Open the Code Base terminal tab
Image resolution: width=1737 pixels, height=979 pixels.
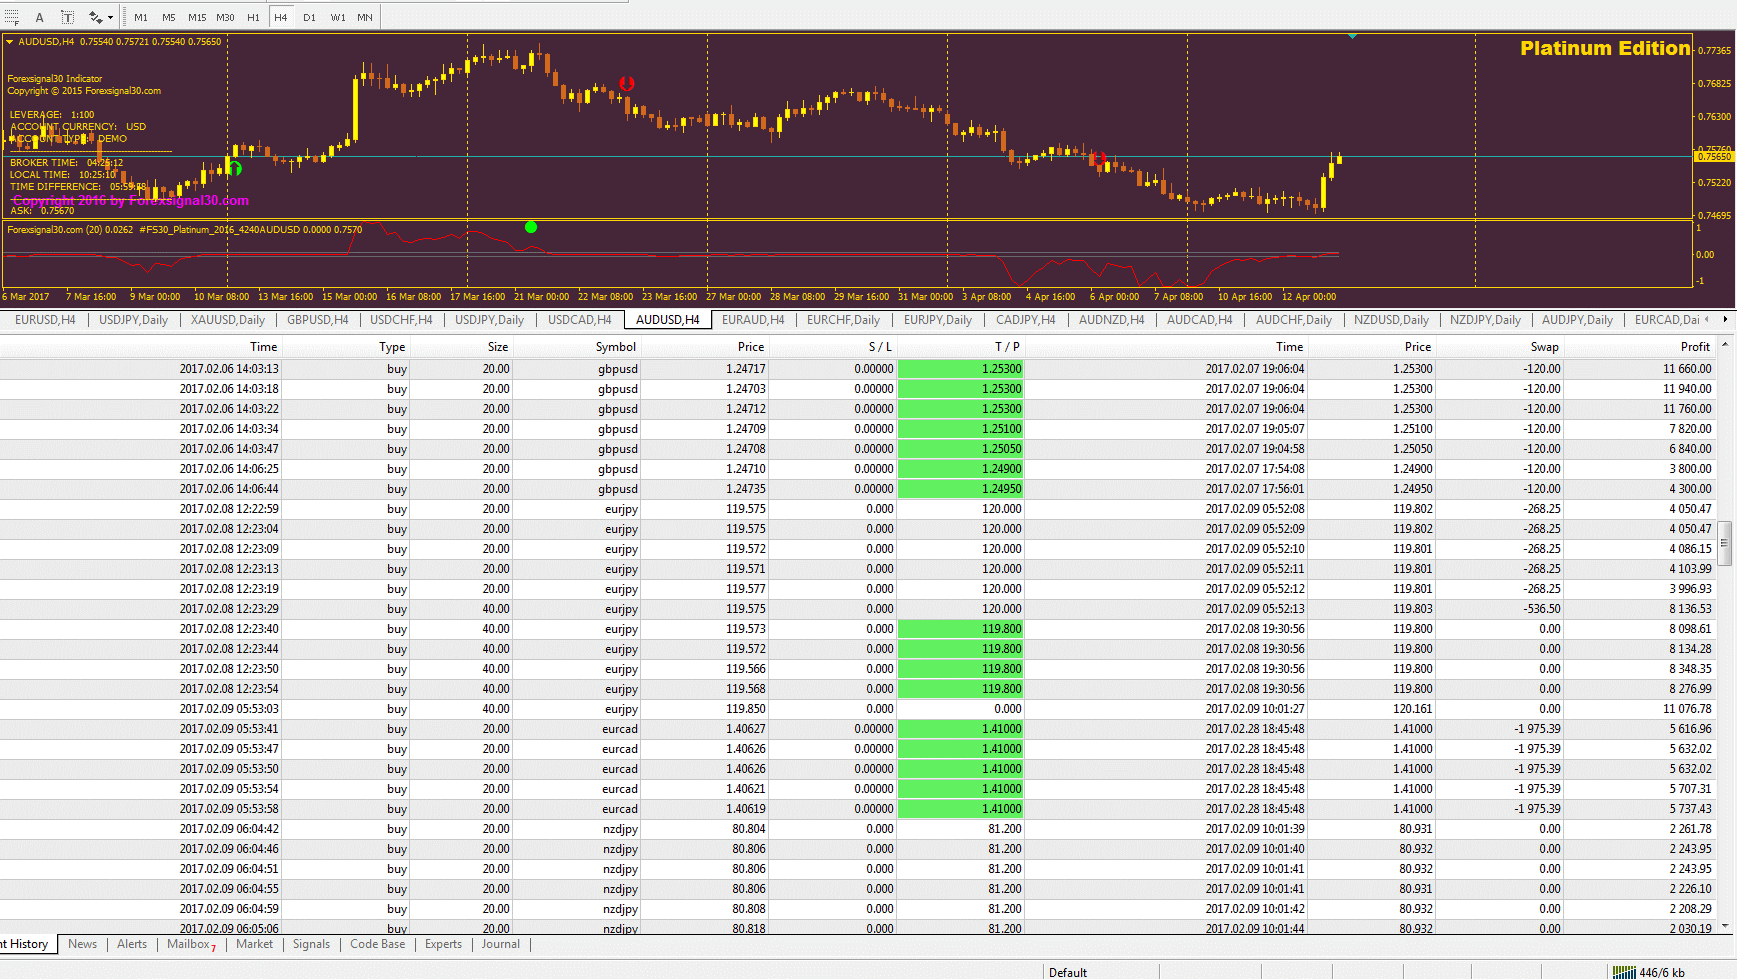(377, 944)
